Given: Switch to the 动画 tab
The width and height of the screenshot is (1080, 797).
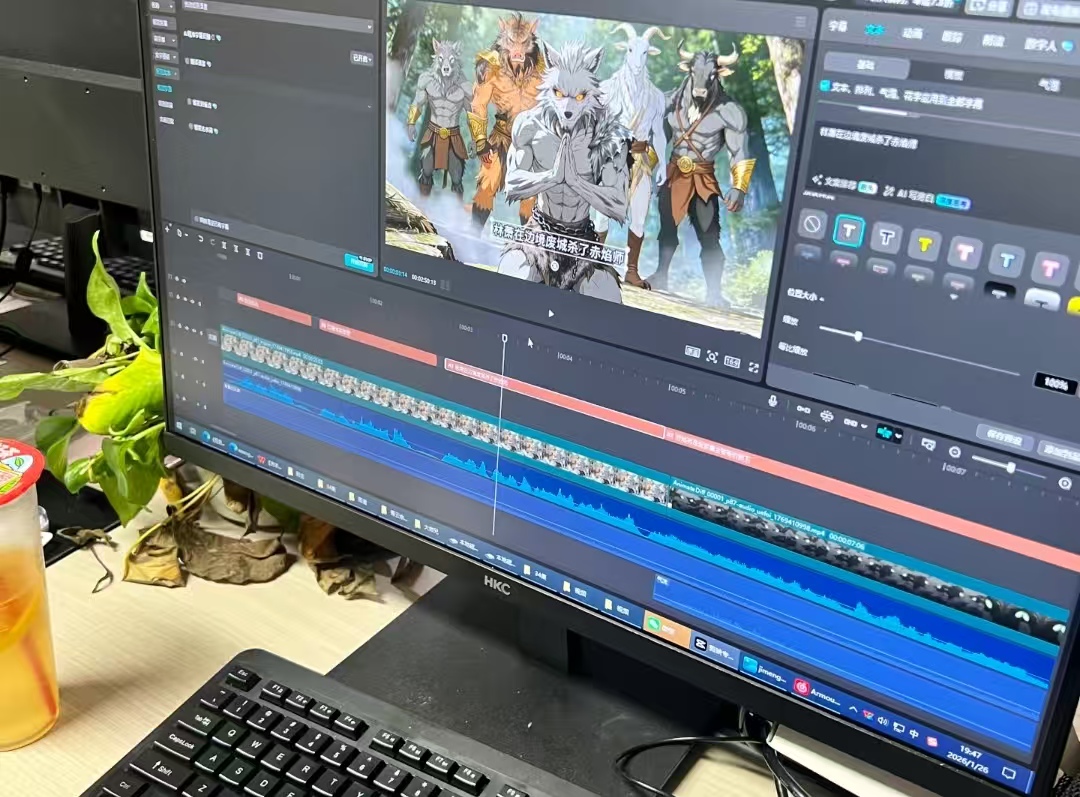Looking at the screenshot, I should 912,33.
